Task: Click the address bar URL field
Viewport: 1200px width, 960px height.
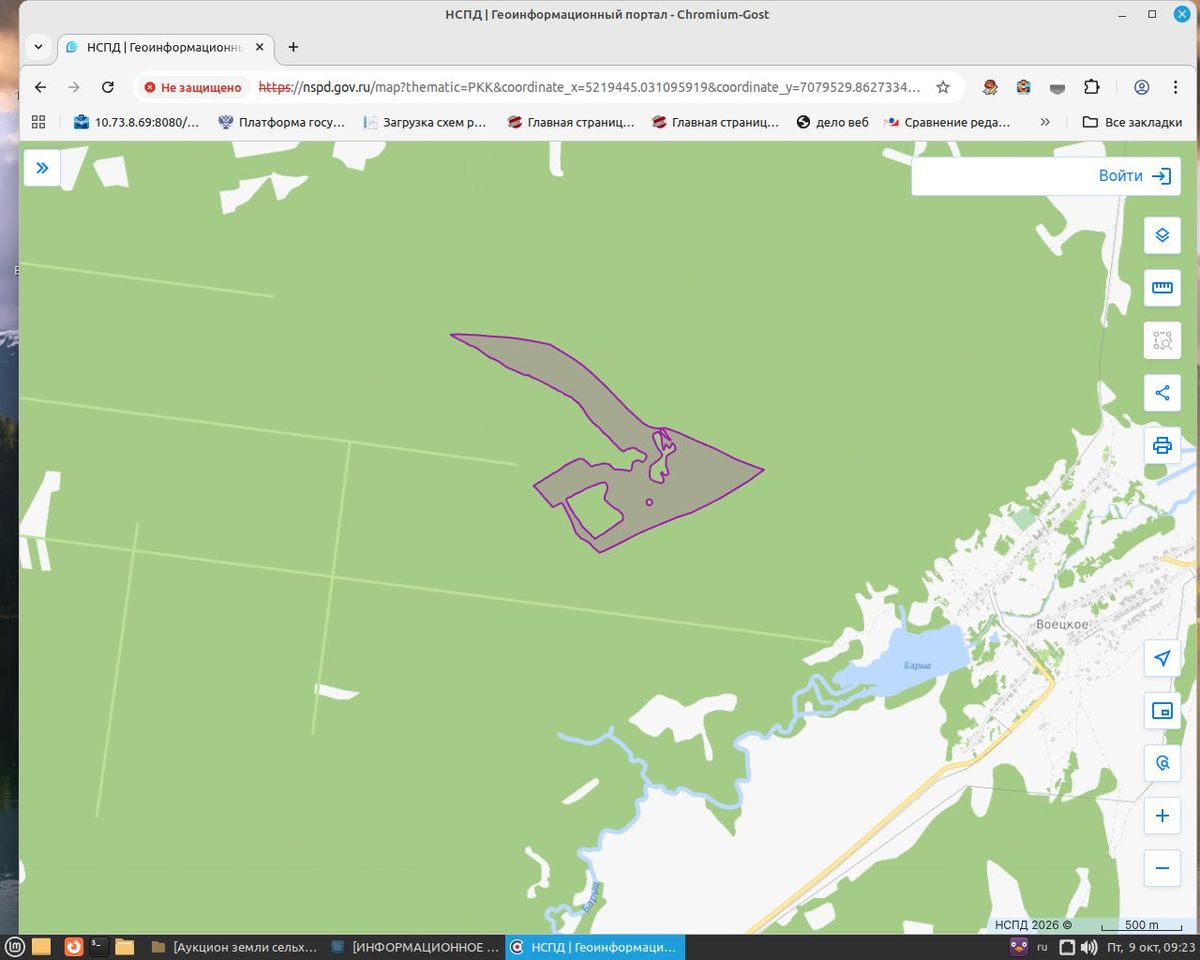Action: 590,87
